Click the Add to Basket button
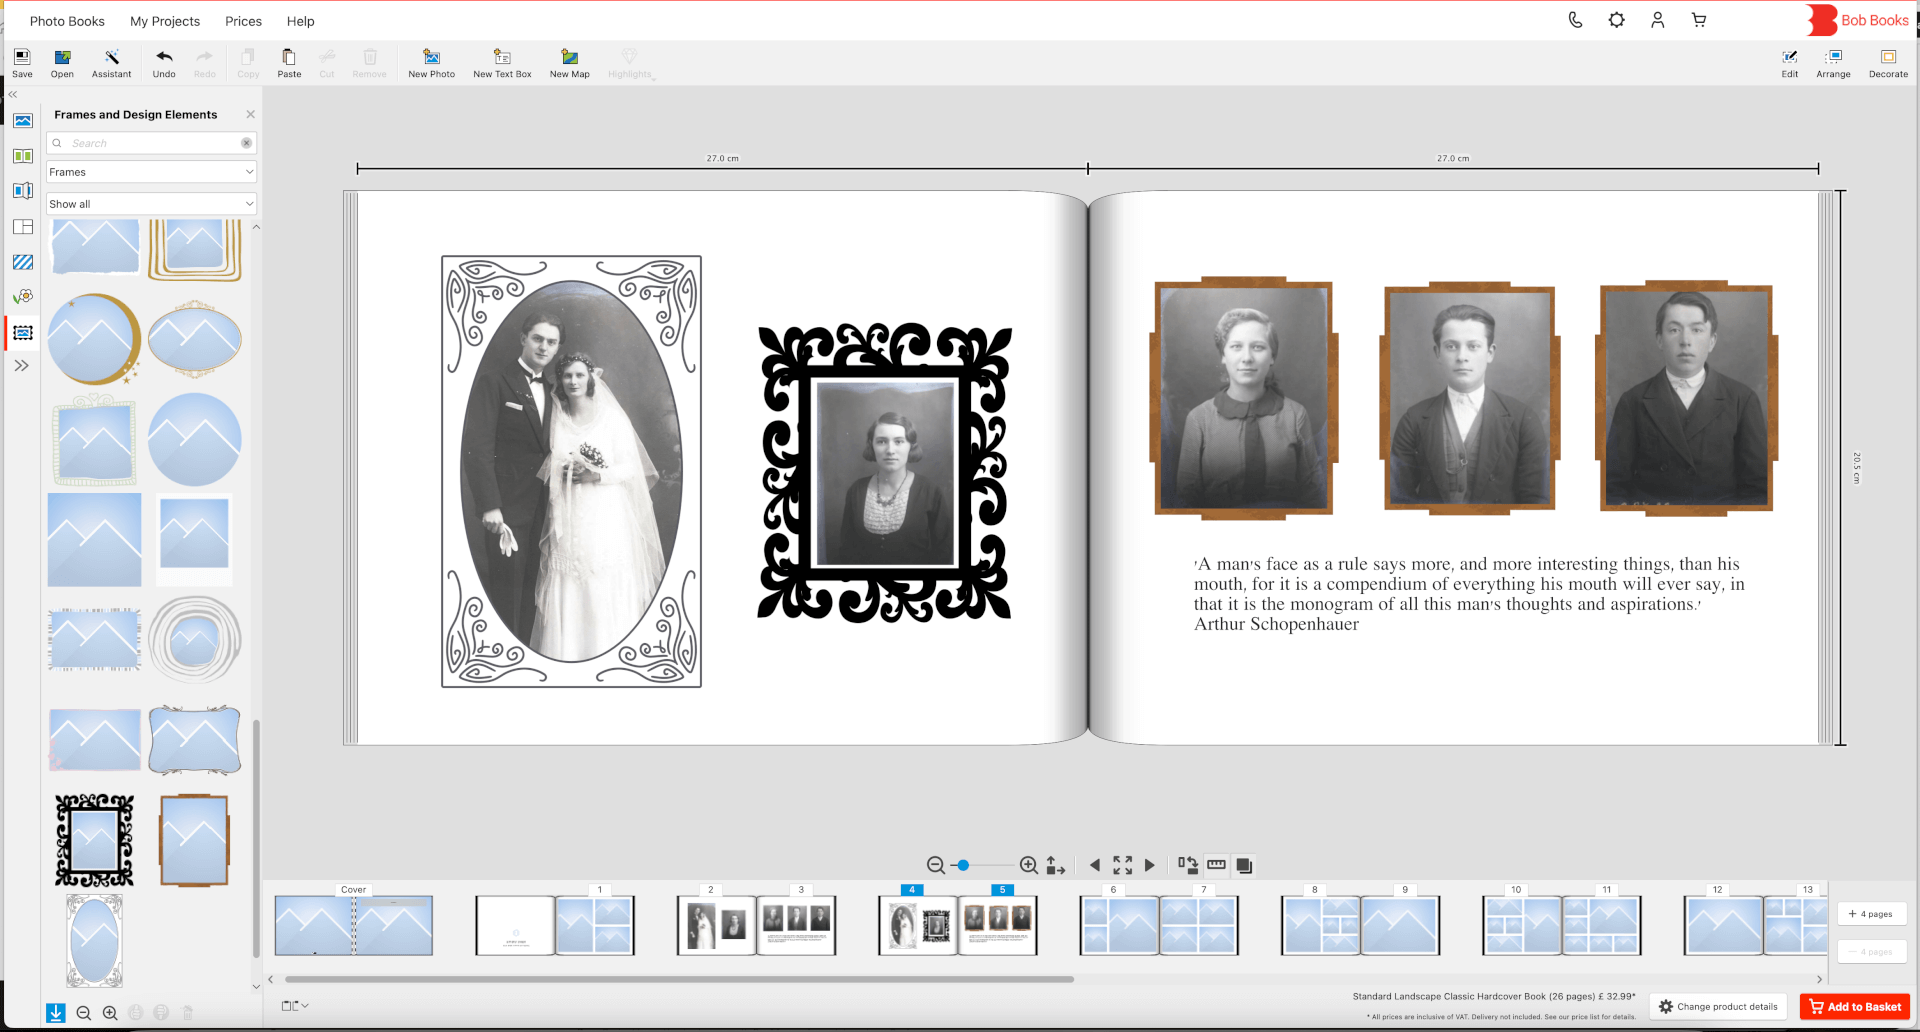The width and height of the screenshot is (1920, 1032). point(1855,1007)
